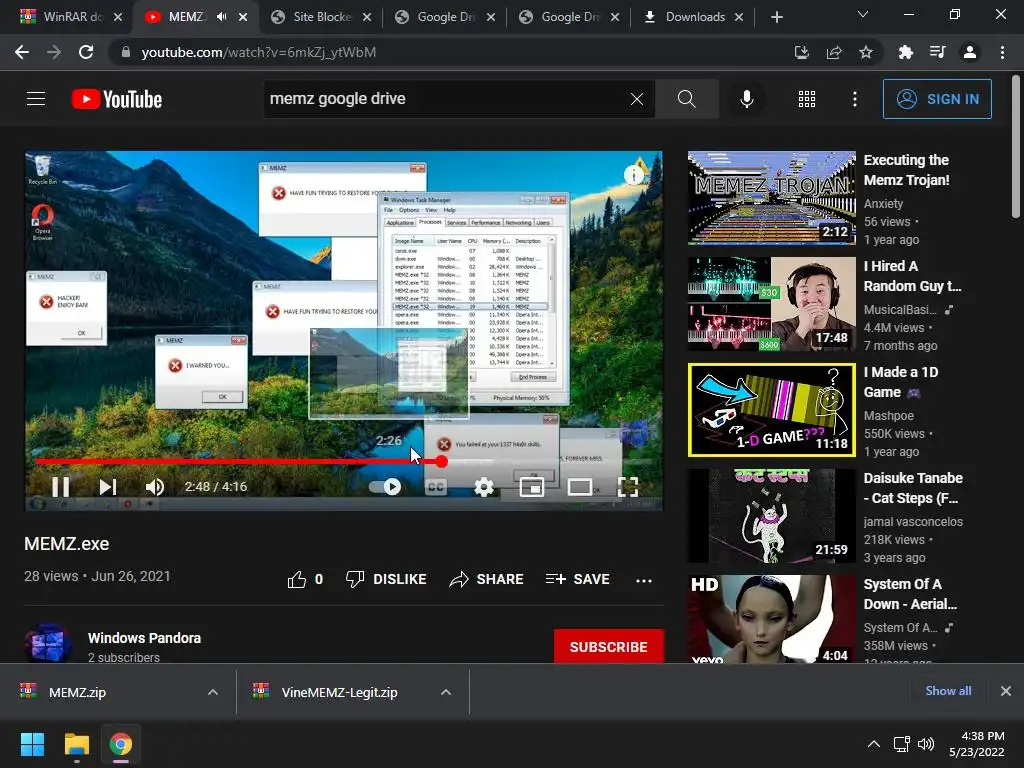Click Show all downloads
Image resolution: width=1024 pixels, height=768 pixels.
[x=948, y=691]
